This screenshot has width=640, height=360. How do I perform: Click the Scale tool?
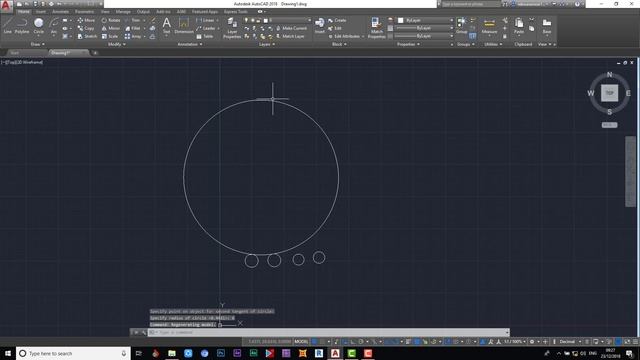[x=110, y=36]
